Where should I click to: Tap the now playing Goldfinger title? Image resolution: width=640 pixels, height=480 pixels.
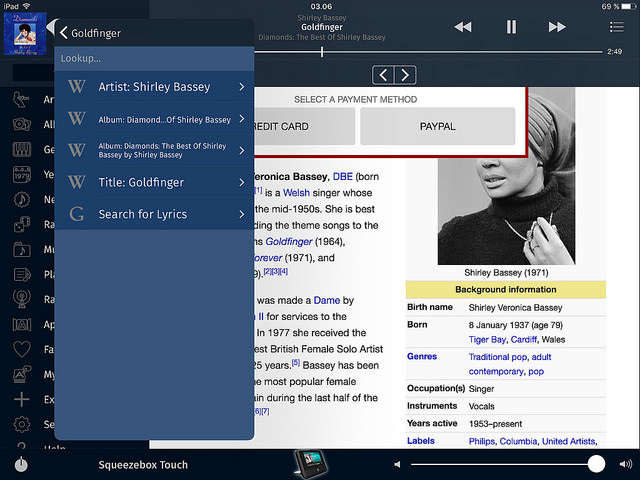click(x=322, y=27)
